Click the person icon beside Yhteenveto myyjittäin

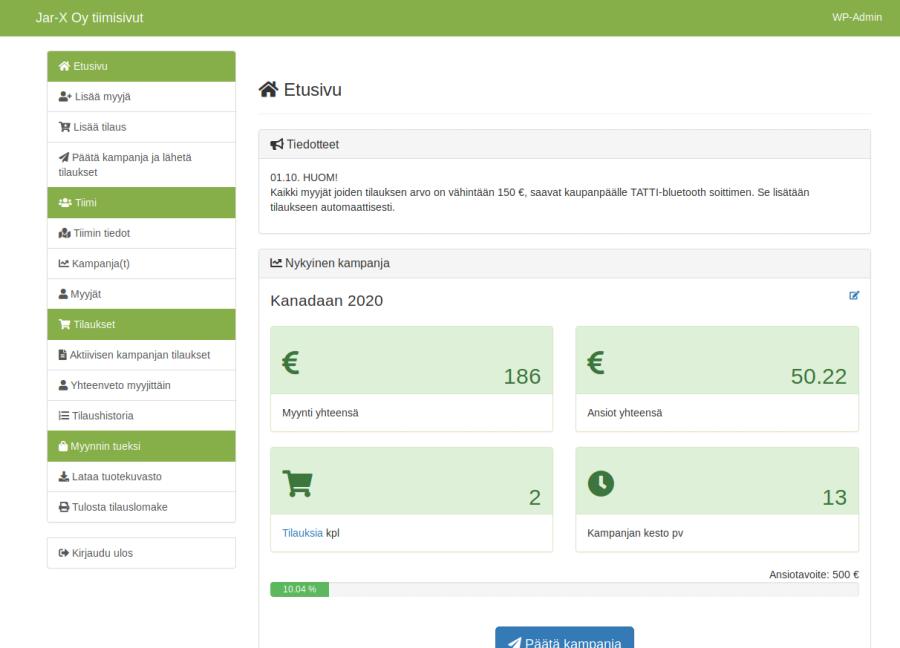pos(63,385)
